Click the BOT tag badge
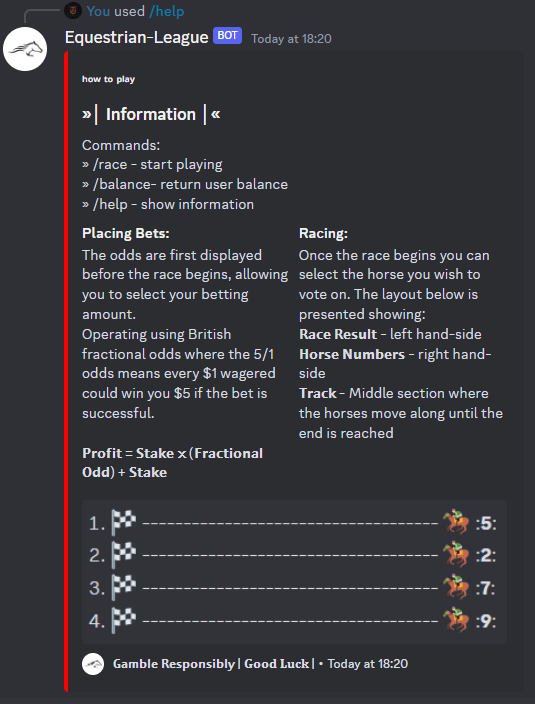This screenshot has width=535, height=704. 228,36
